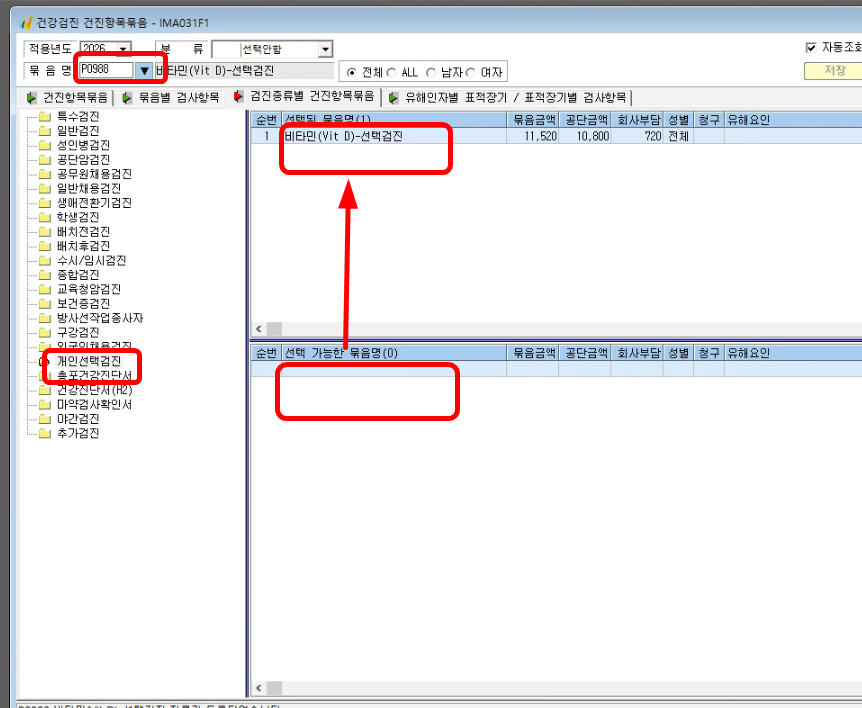Click the upper list horizontal scrollbar left arrow
The height and width of the screenshot is (708, 862).
pyautogui.click(x=259, y=329)
